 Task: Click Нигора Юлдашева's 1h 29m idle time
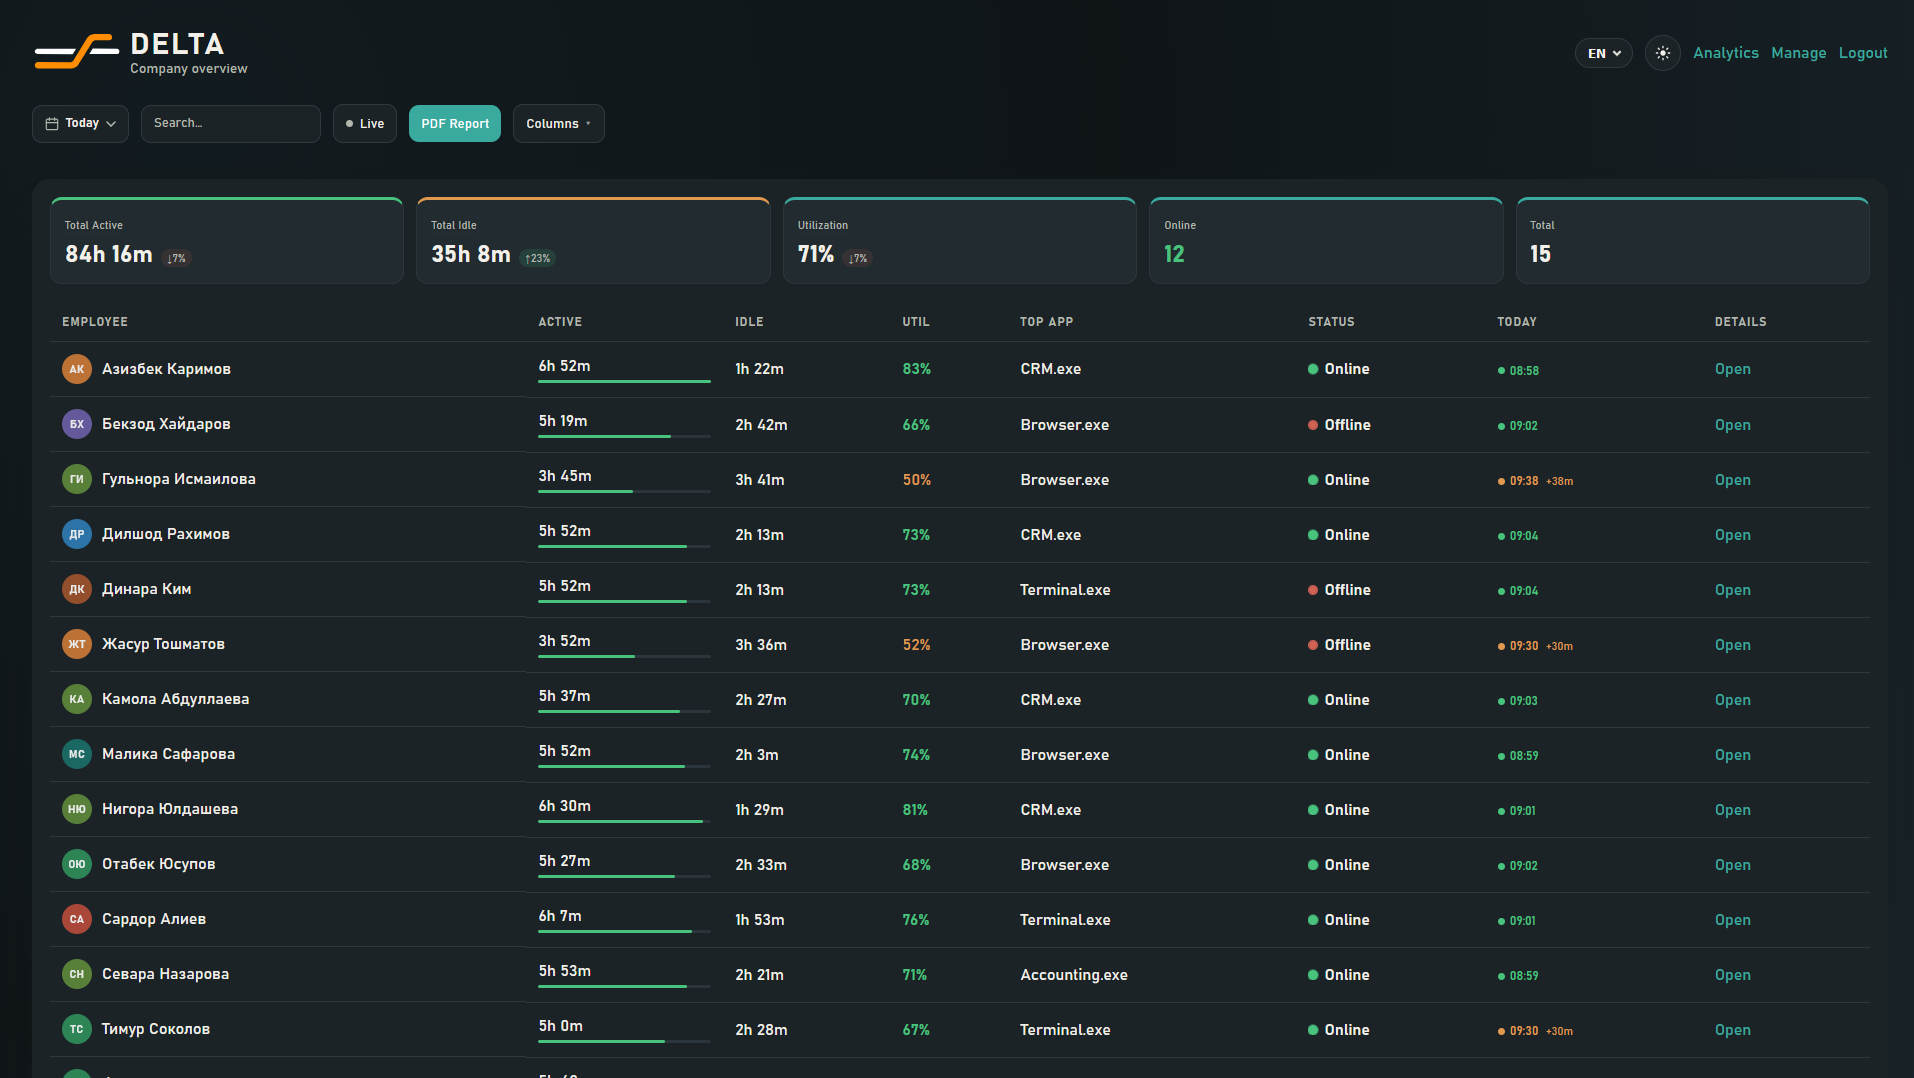point(759,810)
